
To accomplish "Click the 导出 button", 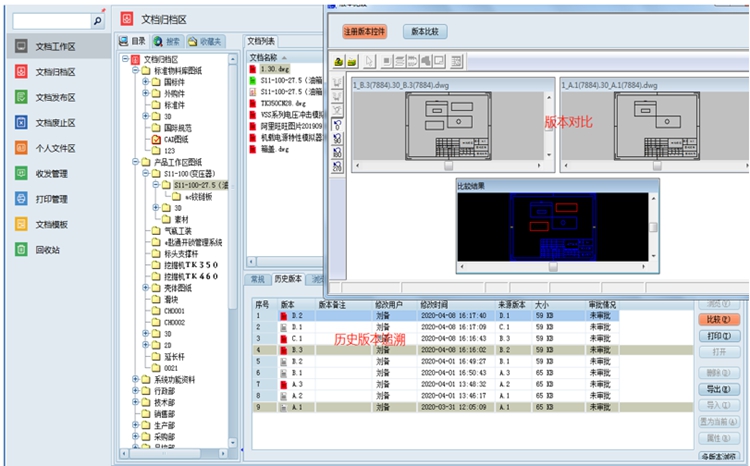I will (714, 389).
